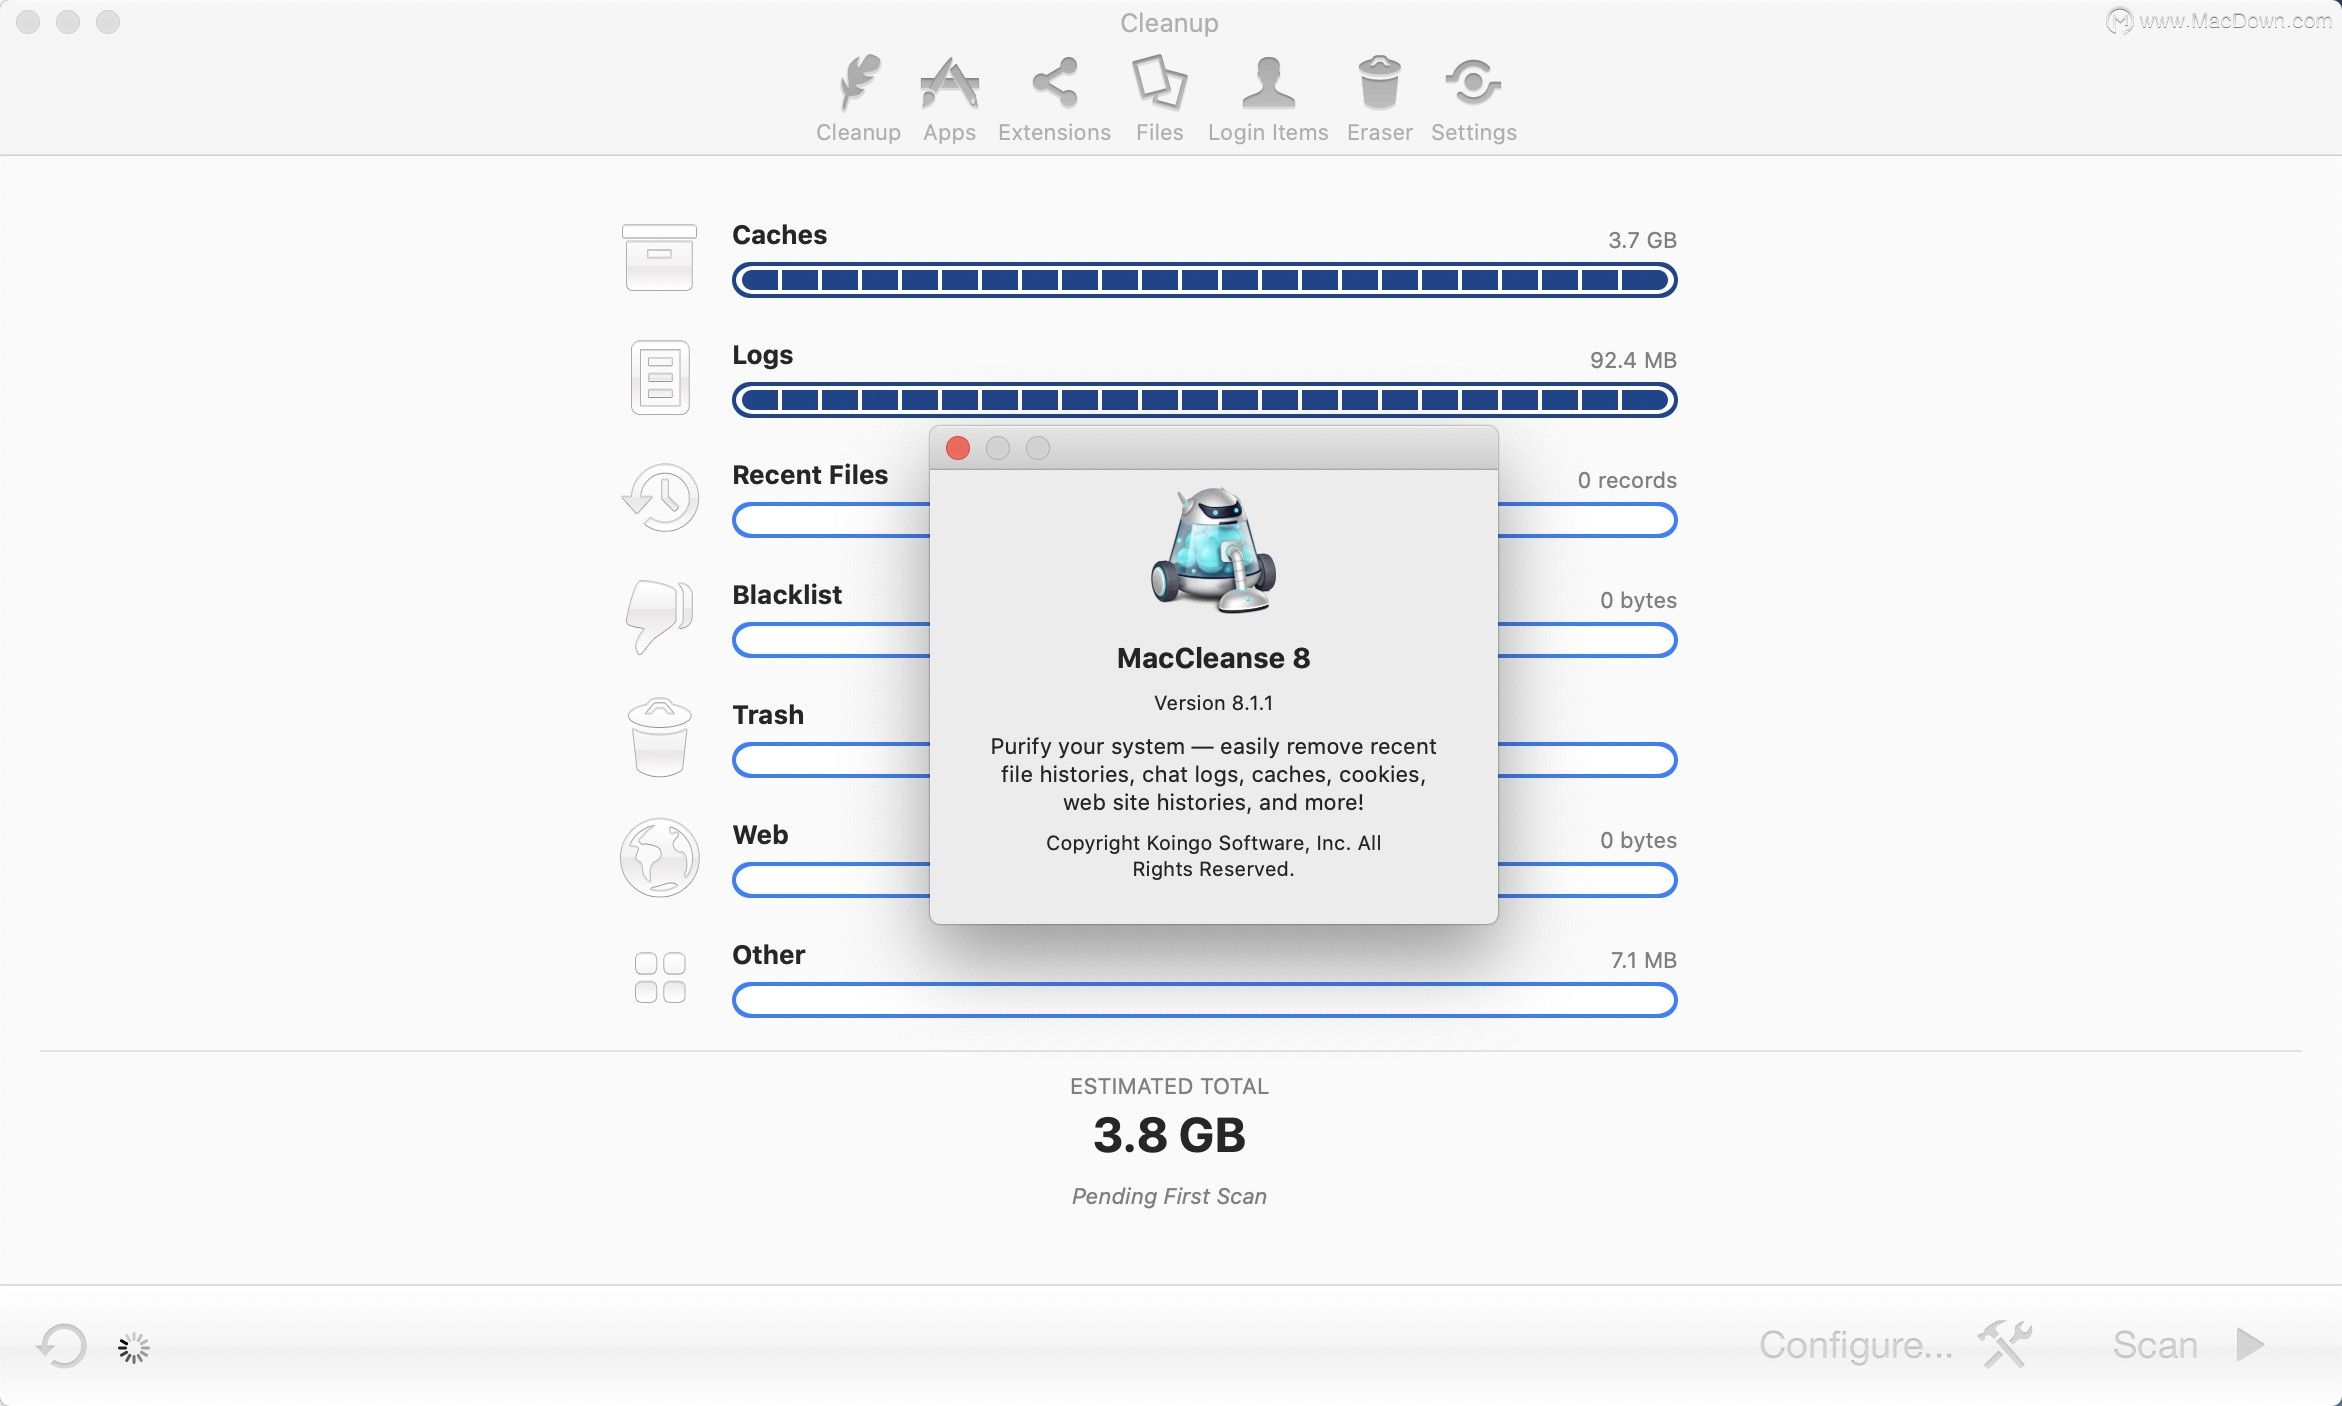
Task: Click the Other progress bar
Action: coord(1204,1000)
